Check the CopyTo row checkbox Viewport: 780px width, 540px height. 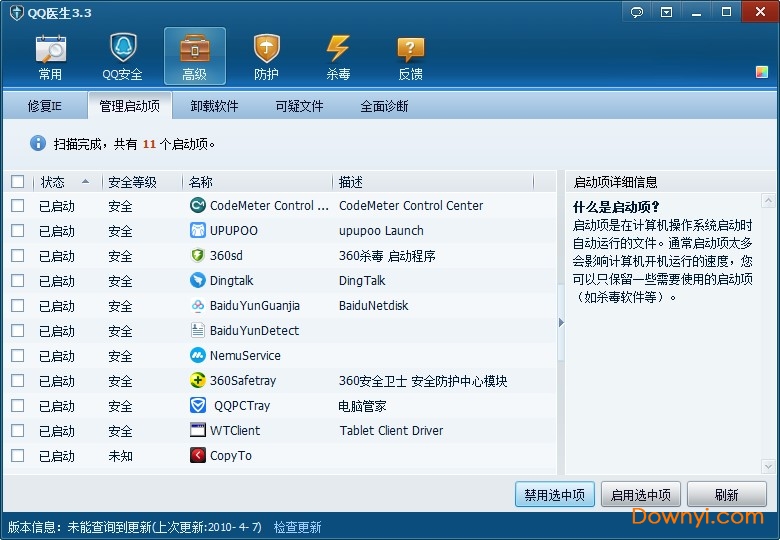point(17,455)
